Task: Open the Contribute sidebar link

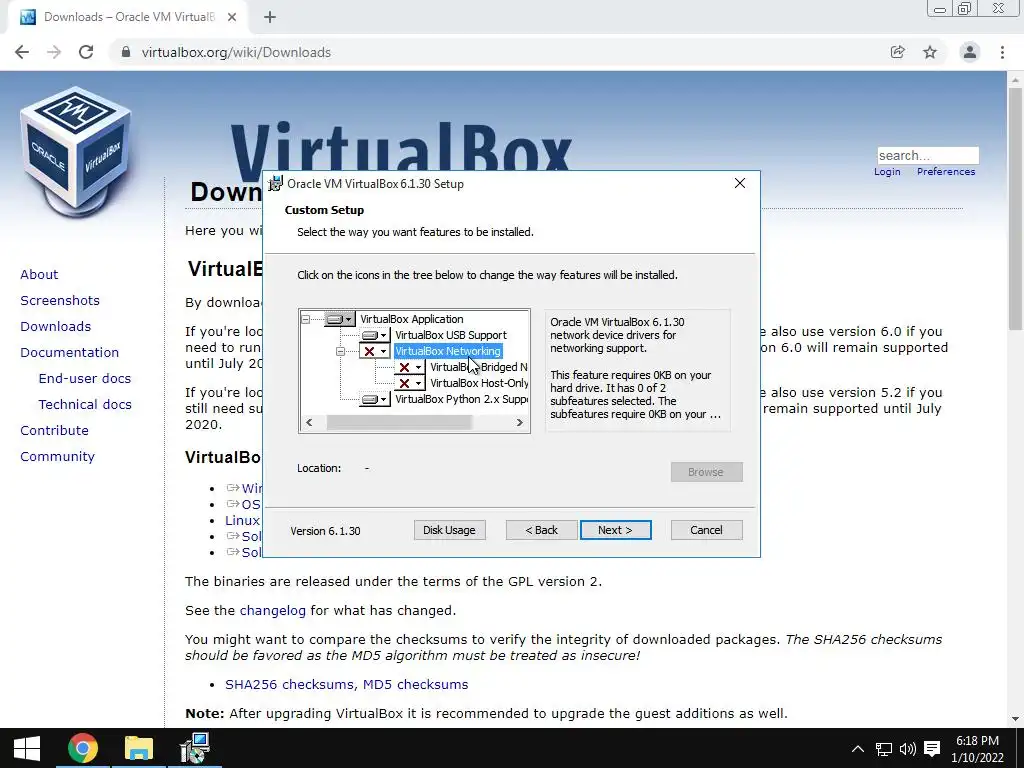Action: click(x=54, y=430)
